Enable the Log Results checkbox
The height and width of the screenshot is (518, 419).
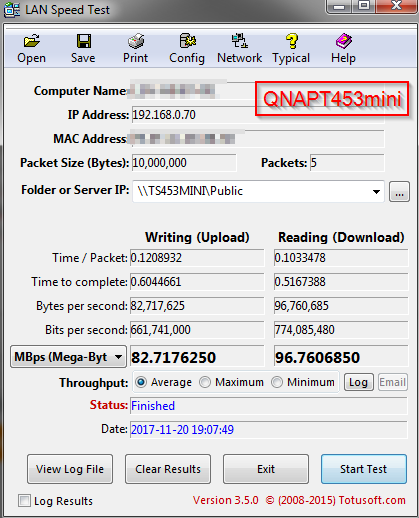pyautogui.click(x=24, y=501)
